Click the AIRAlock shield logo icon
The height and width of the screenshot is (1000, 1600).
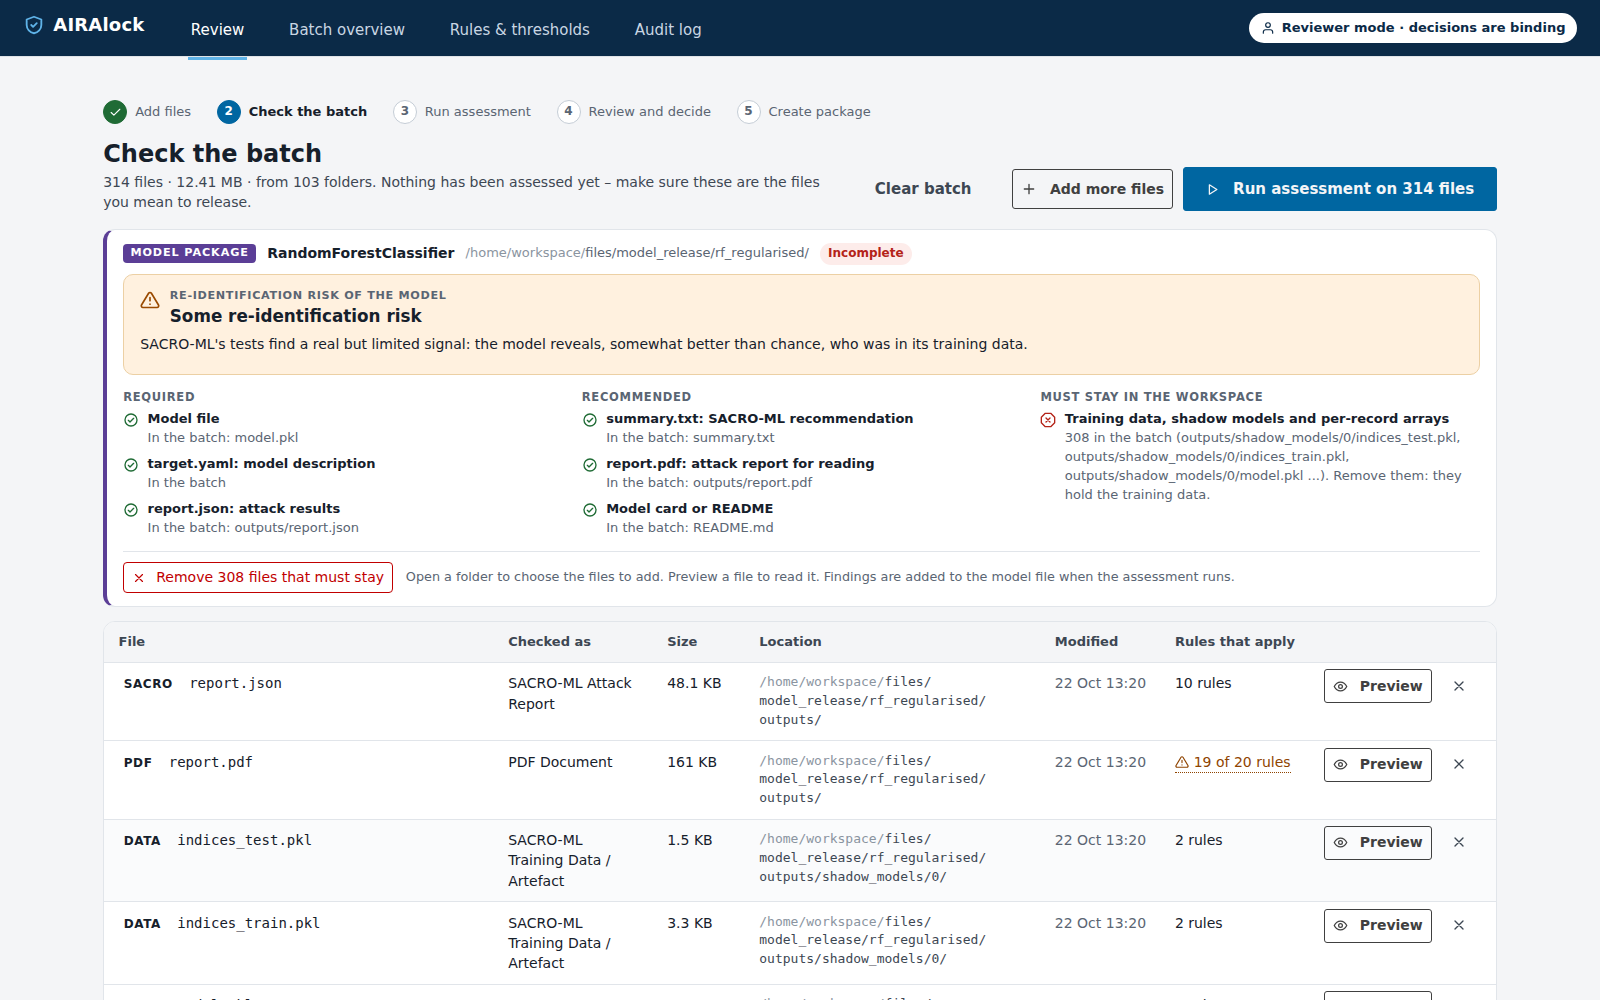[x=34, y=25]
